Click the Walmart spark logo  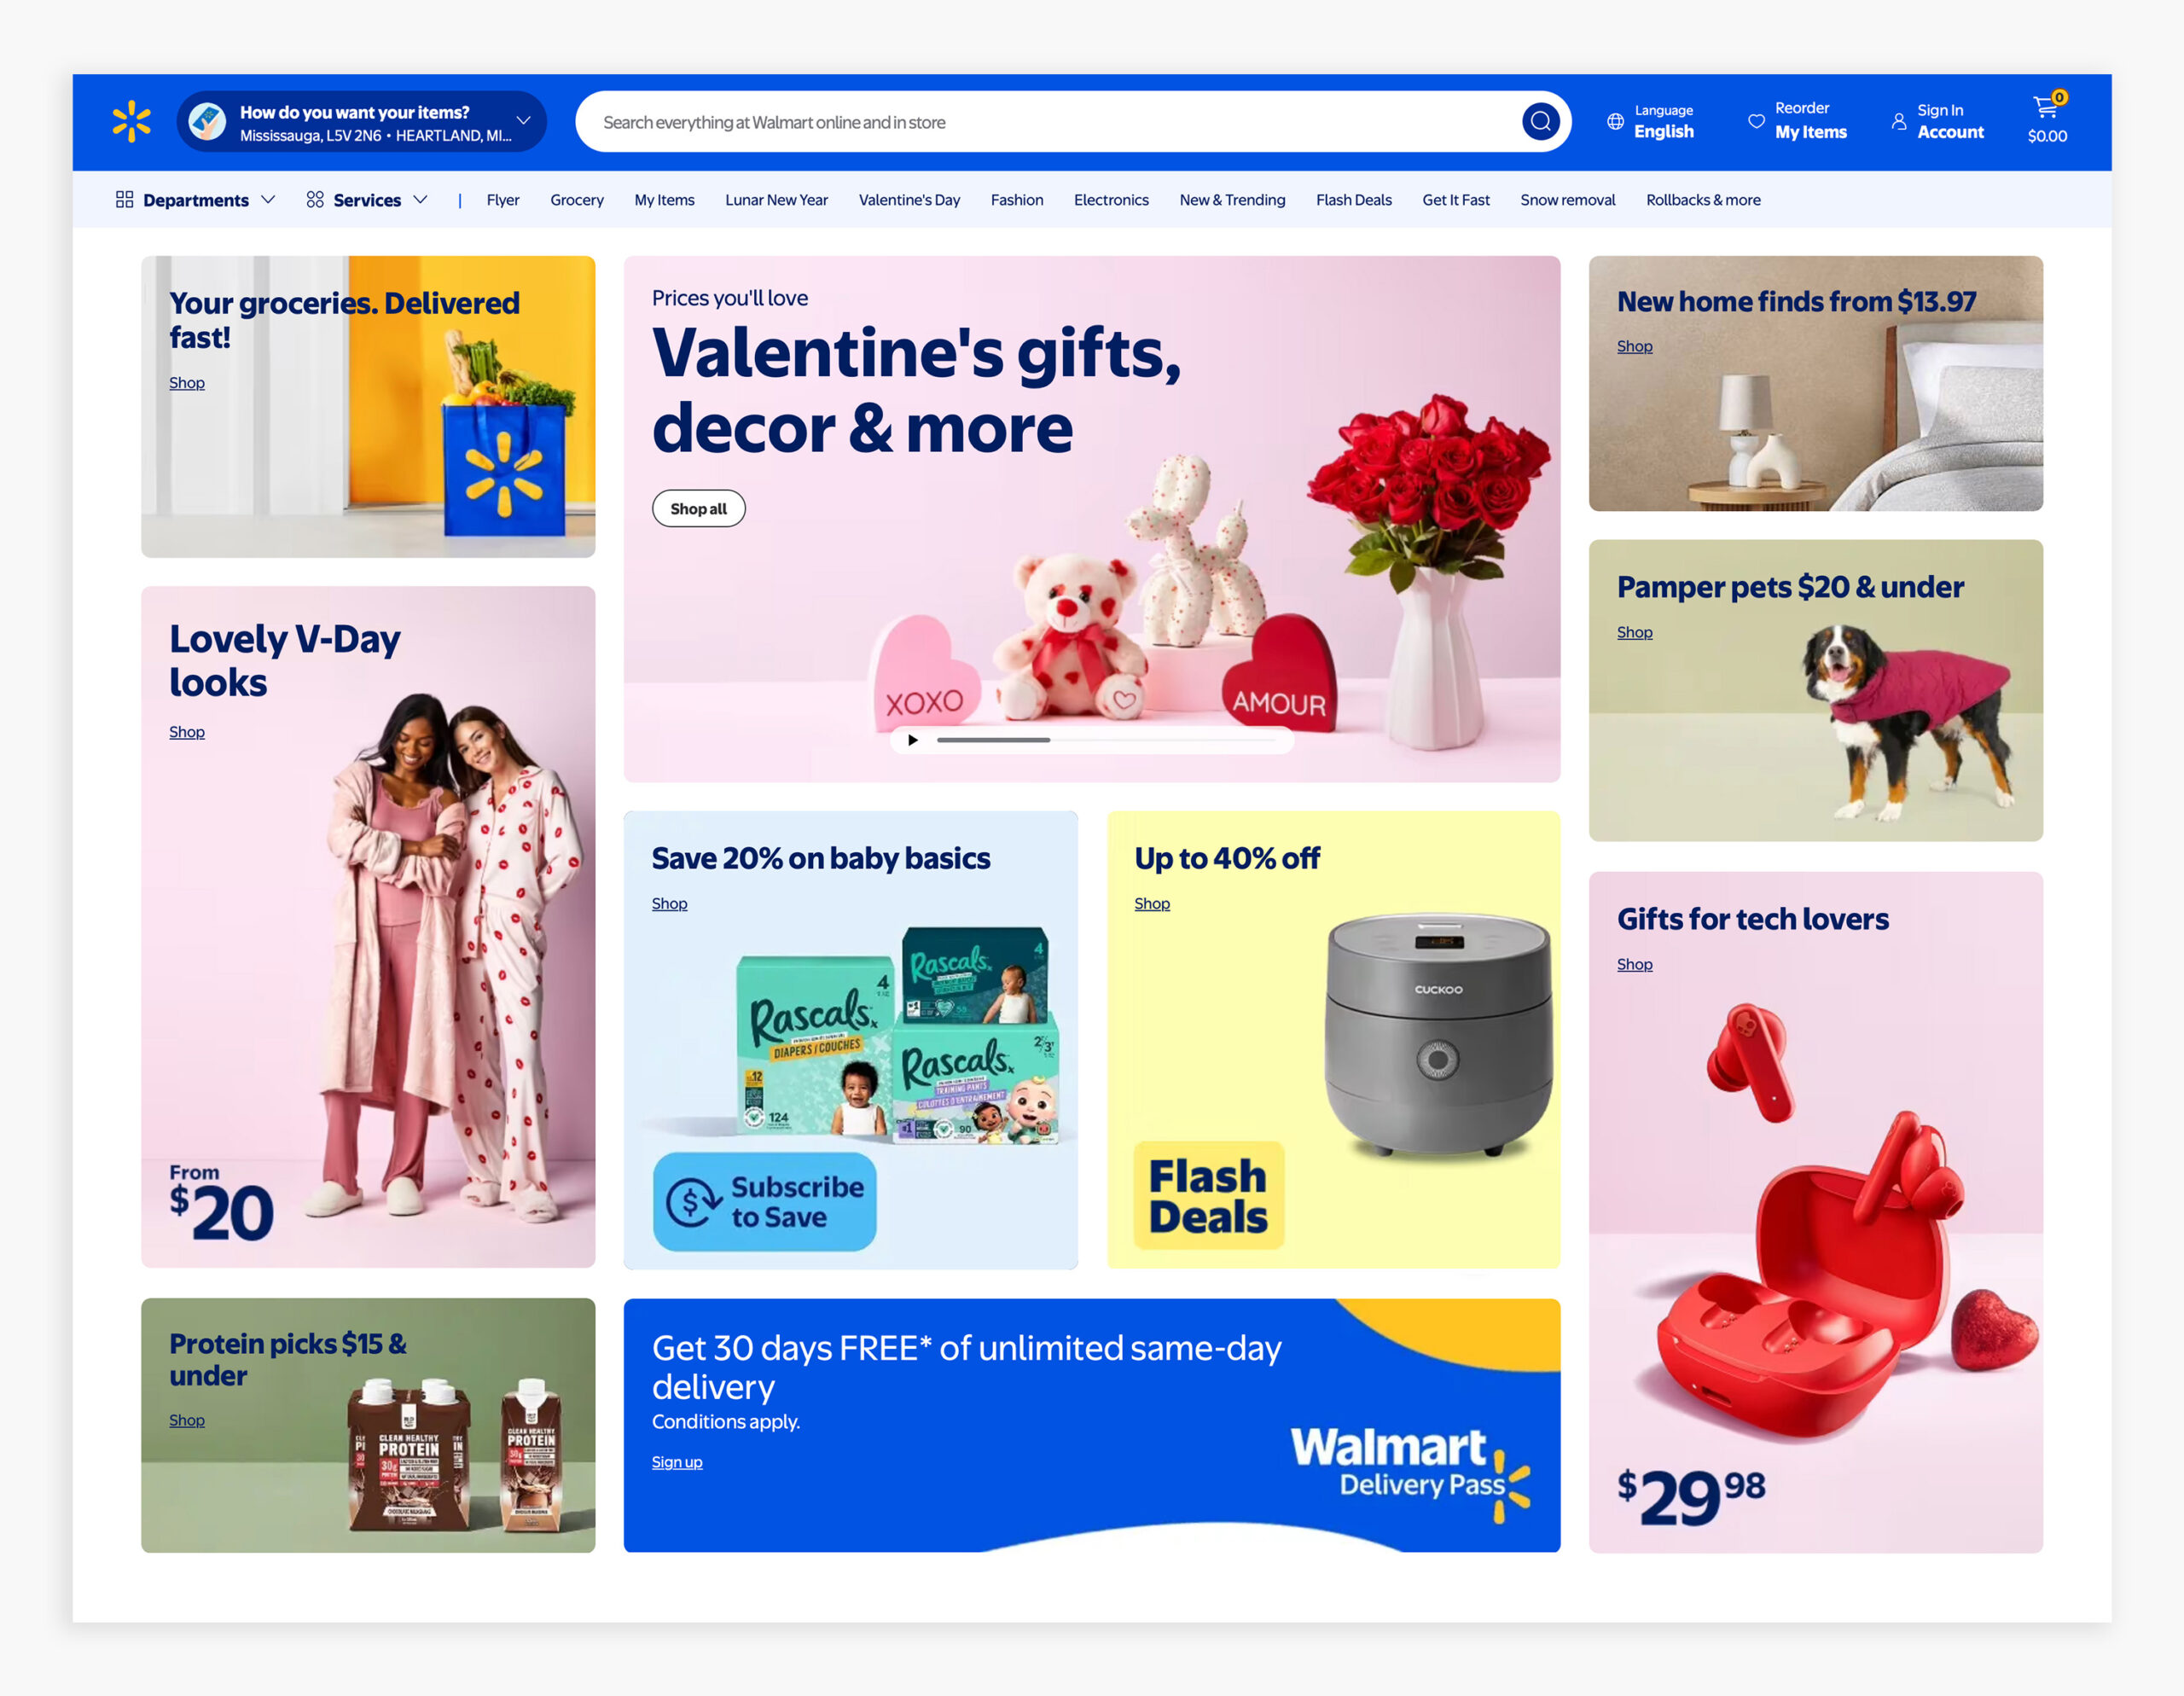click(131, 121)
